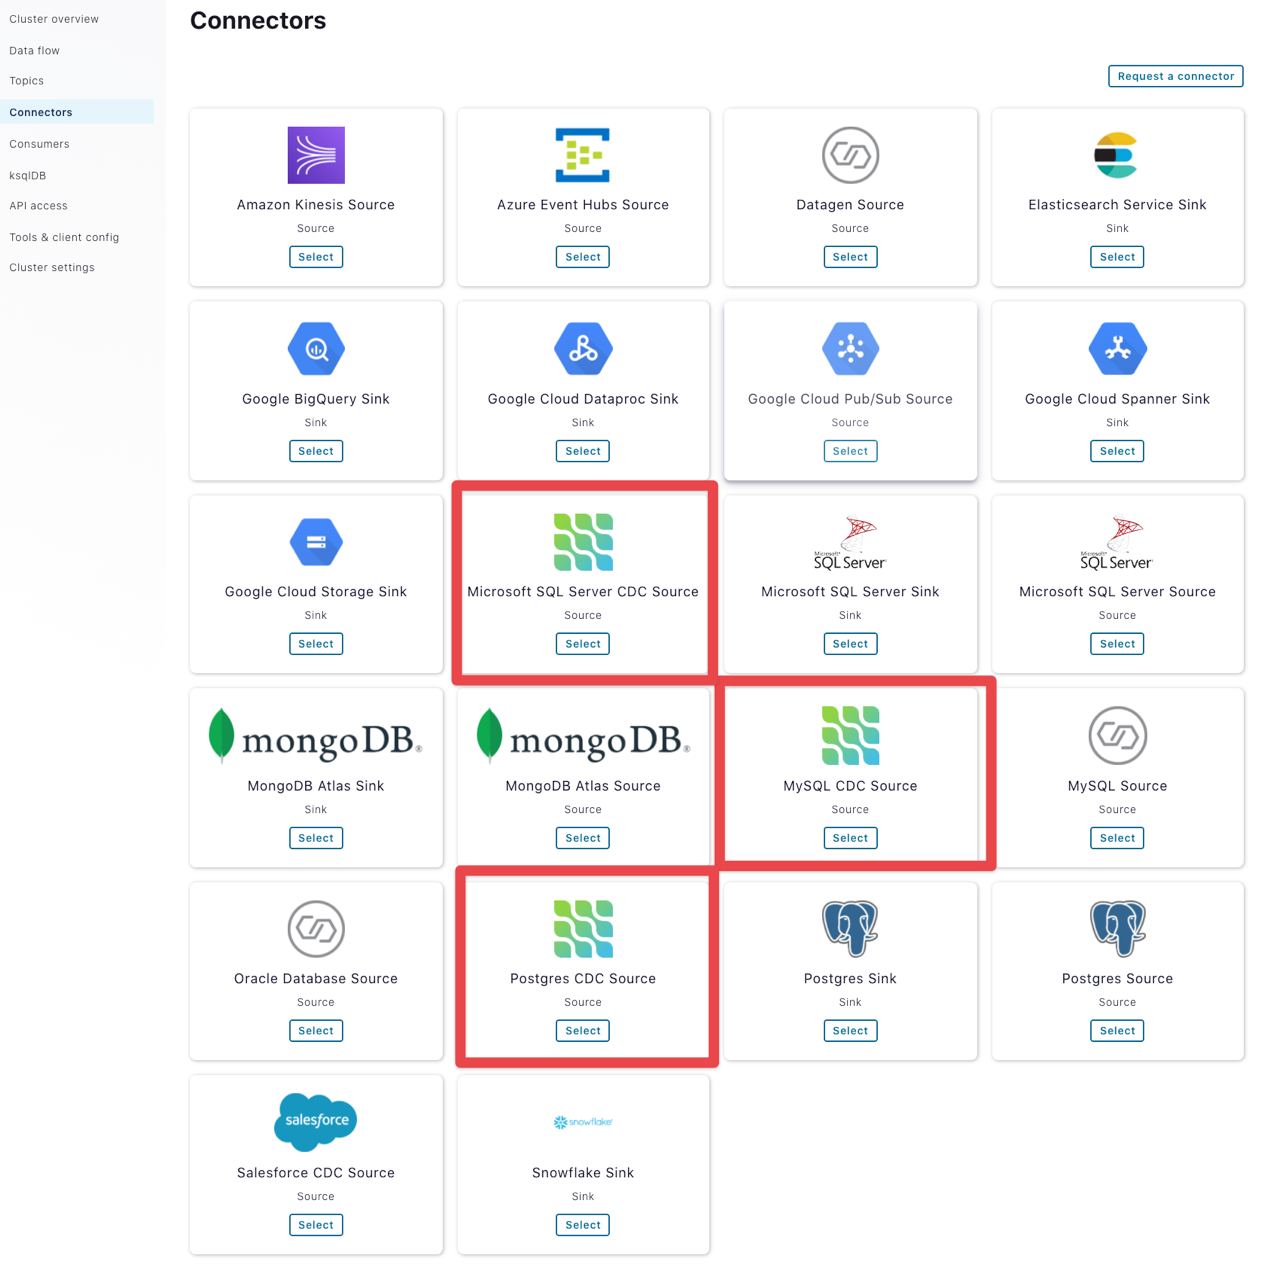Select Microsoft SQL Server Source connector

pyautogui.click(x=1117, y=644)
